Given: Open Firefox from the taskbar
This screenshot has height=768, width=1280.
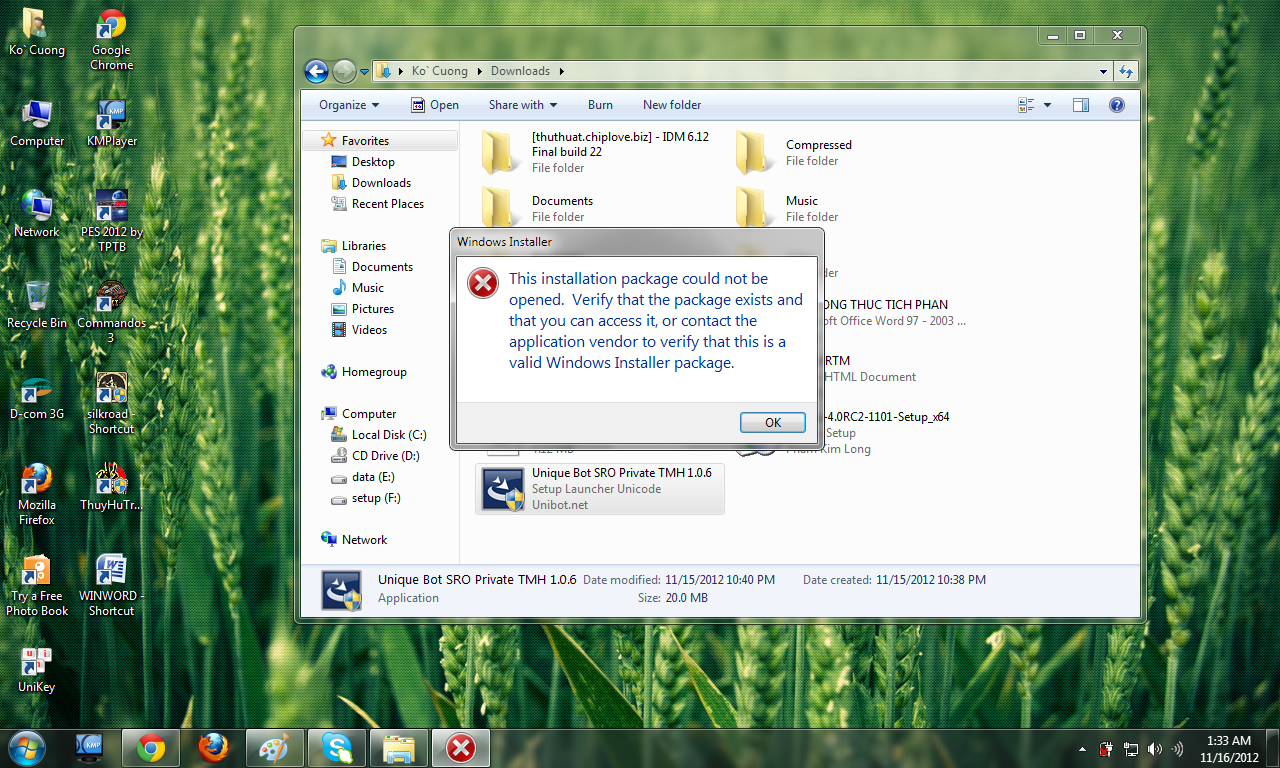Looking at the screenshot, I should pos(213,748).
